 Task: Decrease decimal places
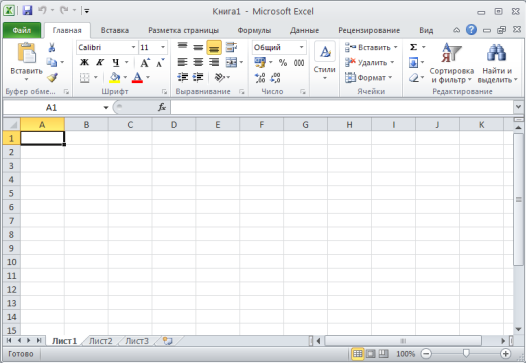(x=276, y=78)
